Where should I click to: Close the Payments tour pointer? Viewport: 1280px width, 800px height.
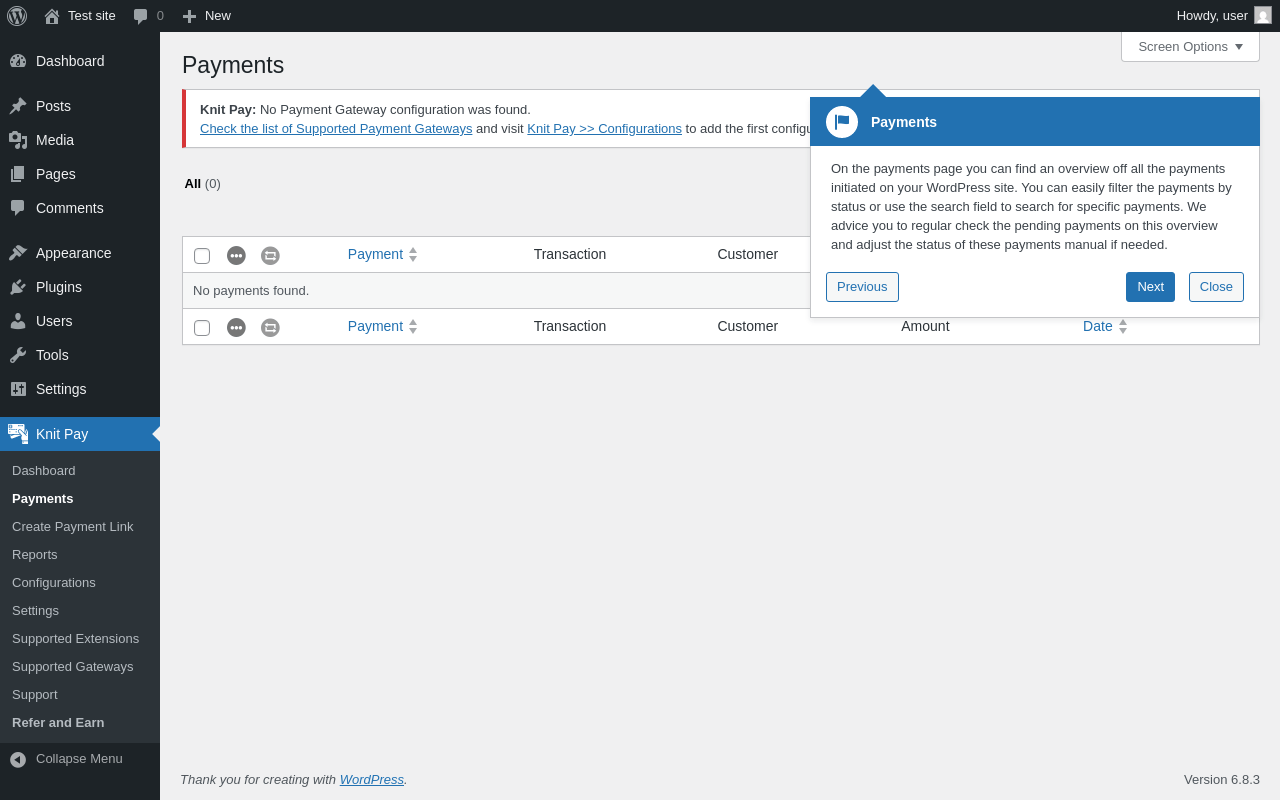(1216, 287)
